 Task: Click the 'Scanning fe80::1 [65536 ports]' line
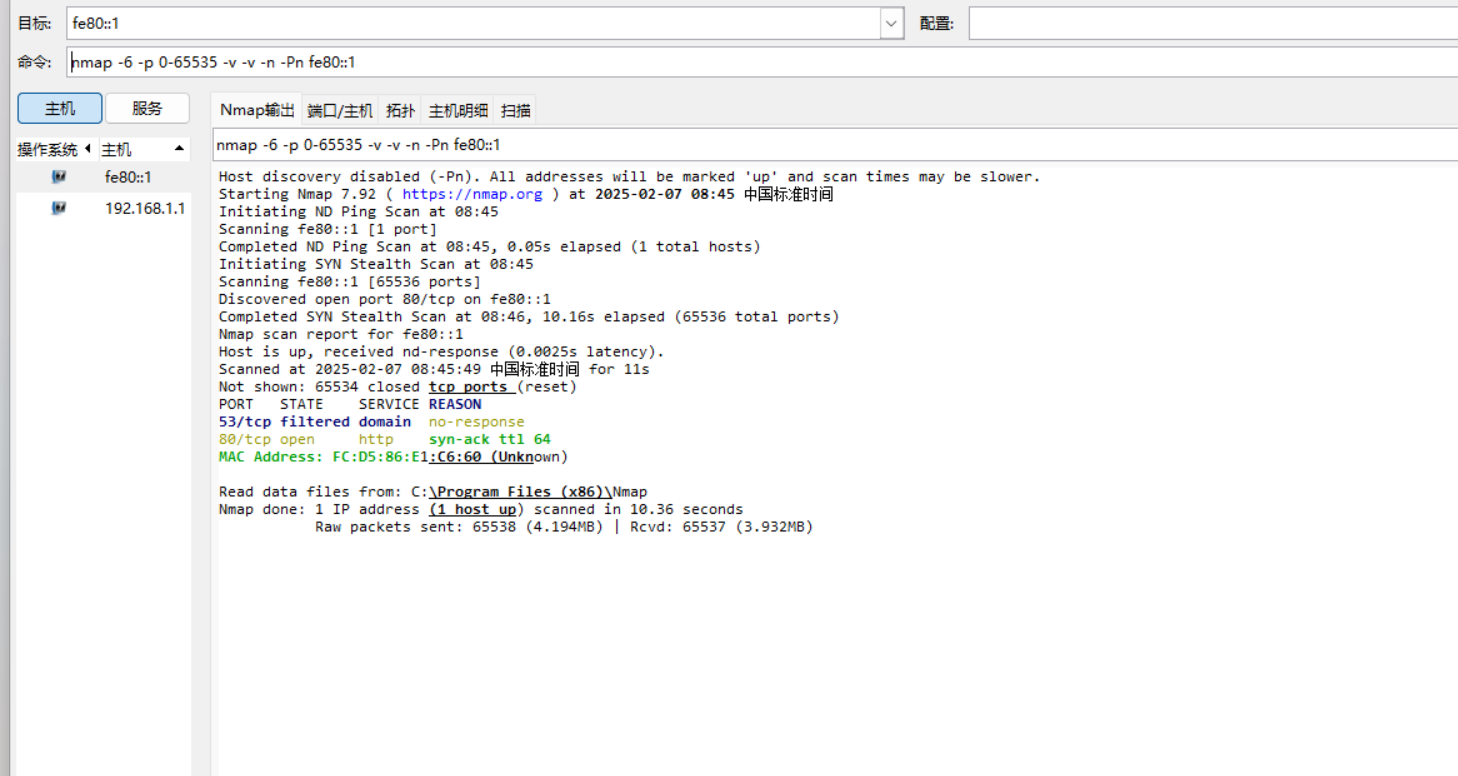[x=350, y=281]
